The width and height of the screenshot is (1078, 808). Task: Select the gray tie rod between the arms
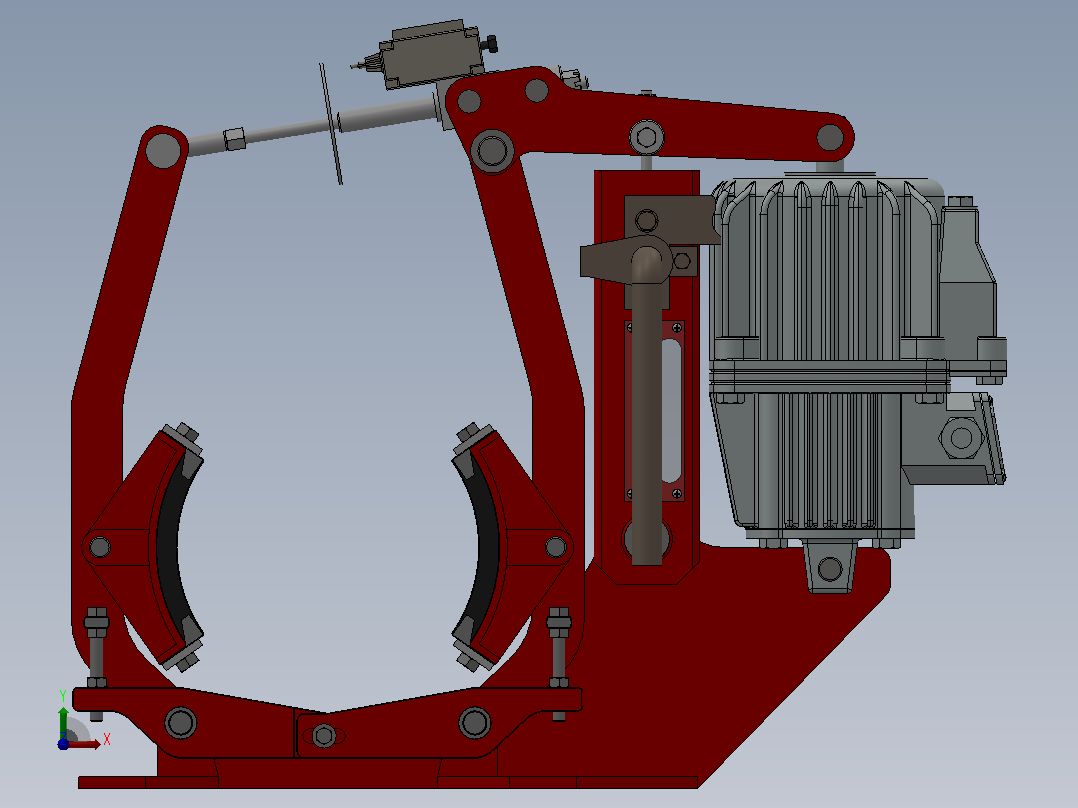pos(313,129)
